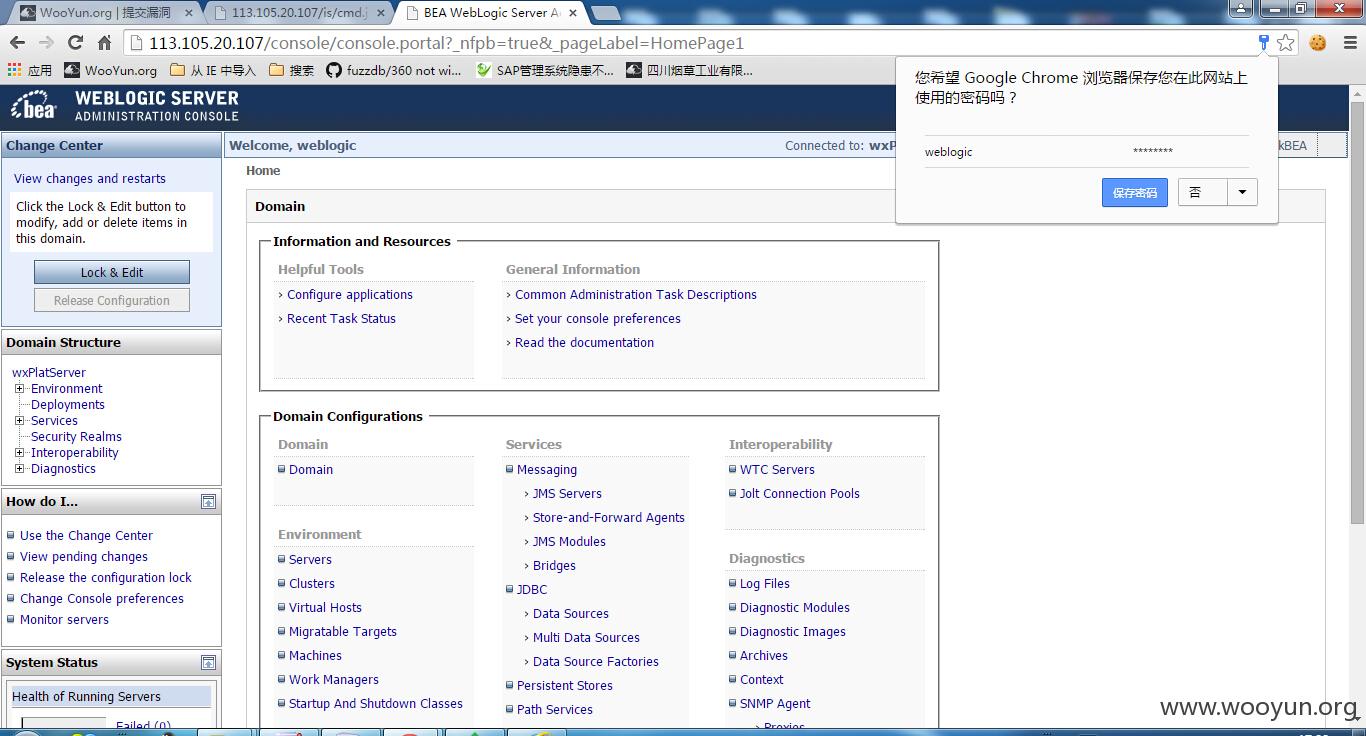Open Use the Change Center help link
Viewport: 1366px width, 736px height.
click(86, 536)
